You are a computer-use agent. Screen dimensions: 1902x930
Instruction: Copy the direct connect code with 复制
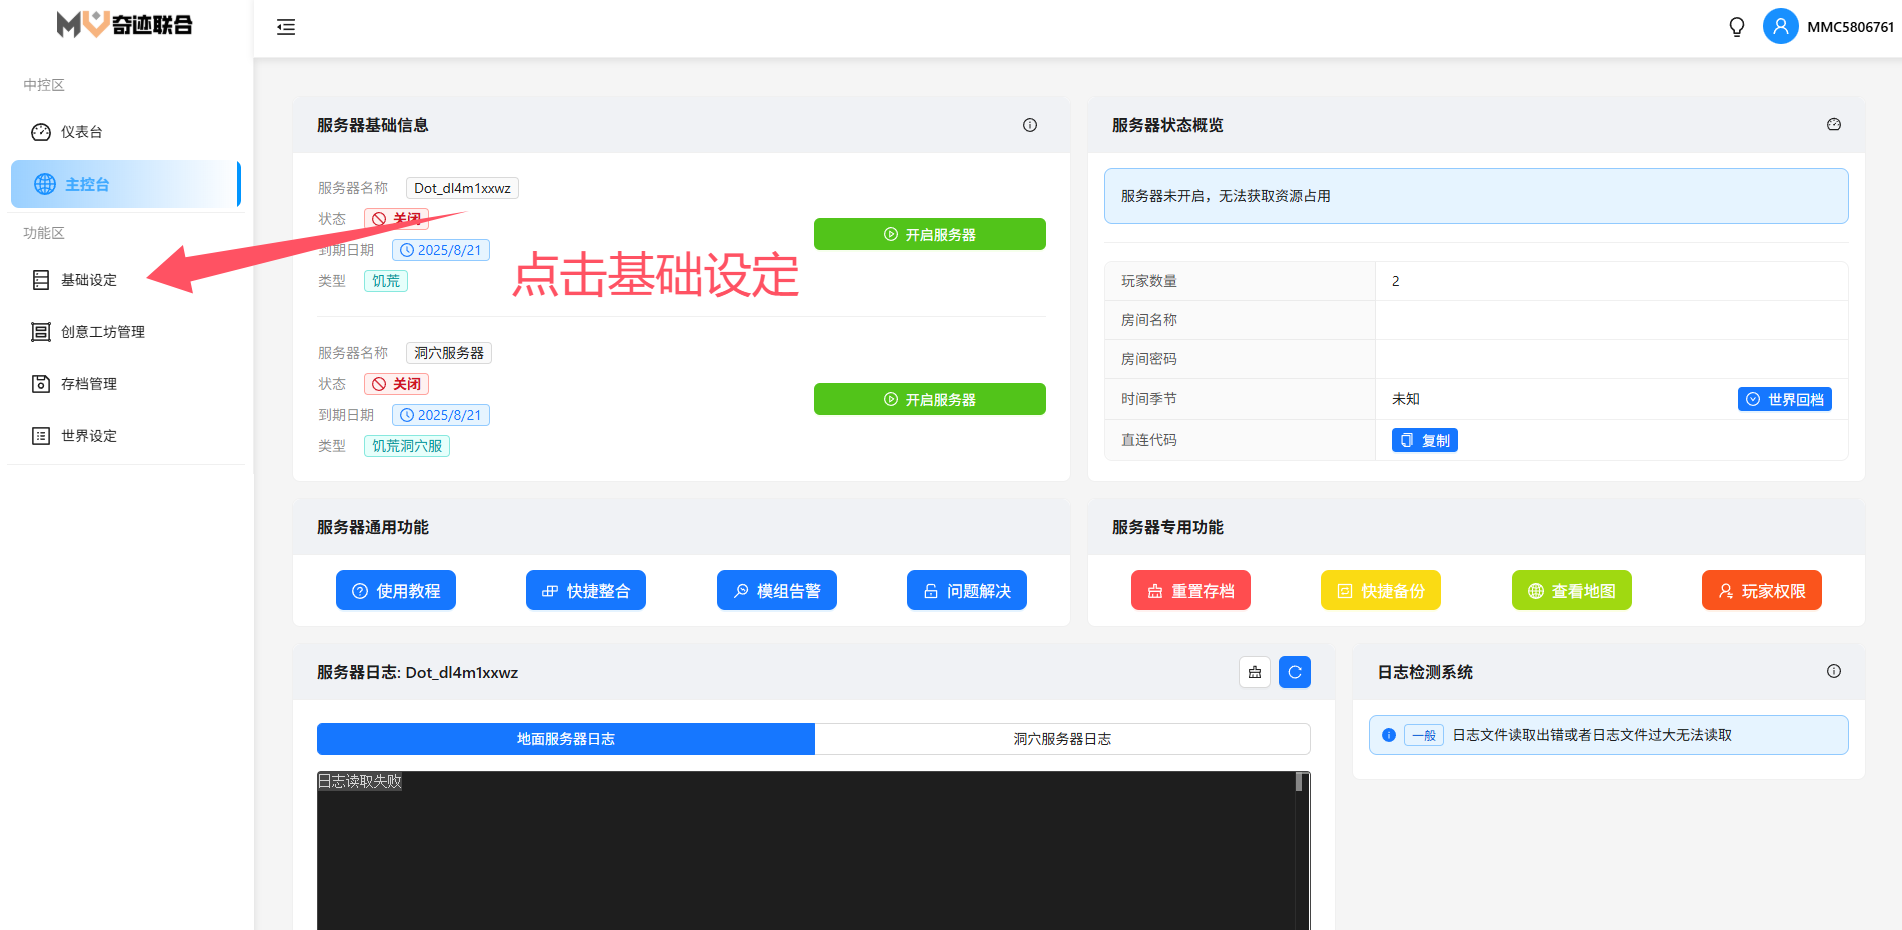pos(1424,440)
